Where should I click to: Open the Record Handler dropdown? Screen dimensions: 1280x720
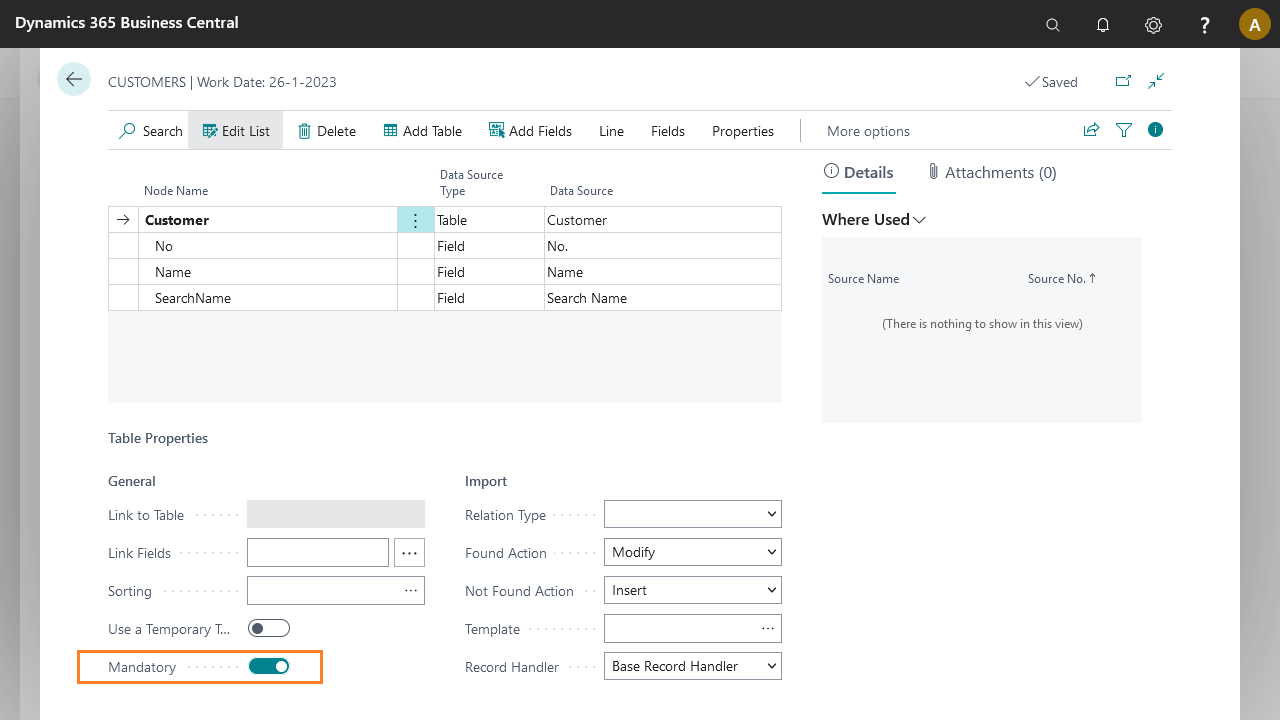point(693,666)
